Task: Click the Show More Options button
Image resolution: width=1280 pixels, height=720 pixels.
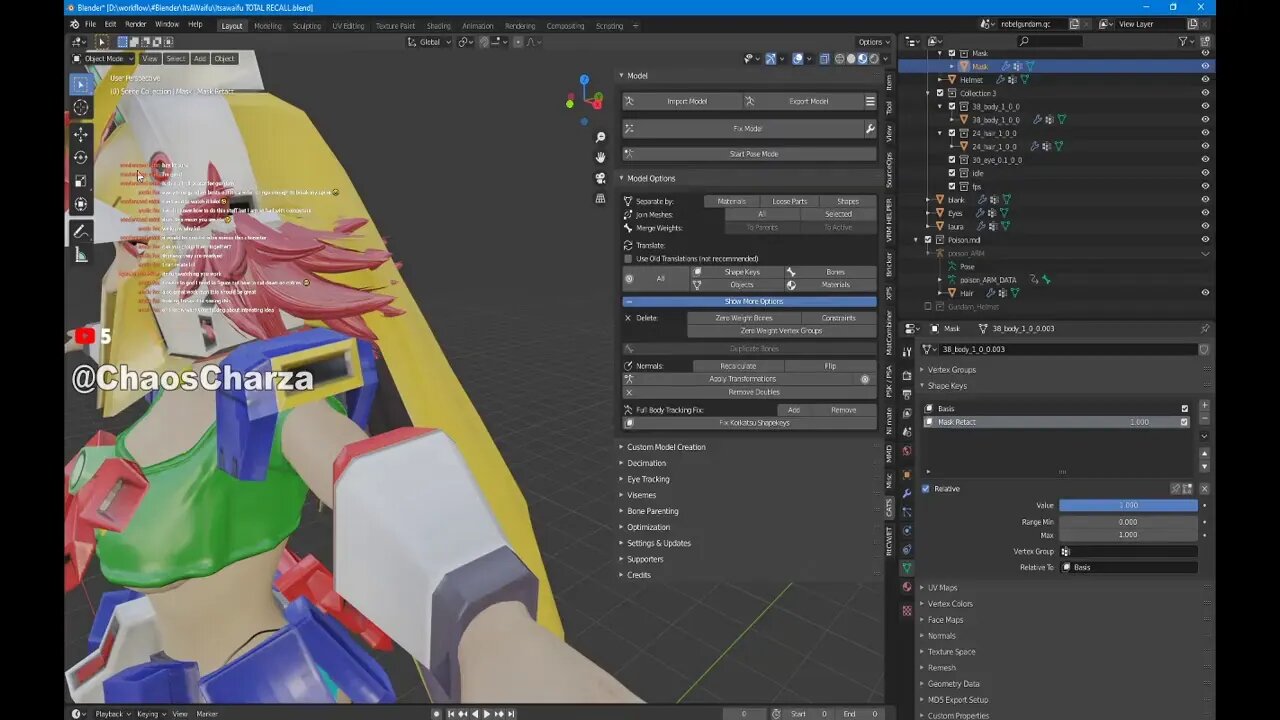Action: tap(750, 301)
